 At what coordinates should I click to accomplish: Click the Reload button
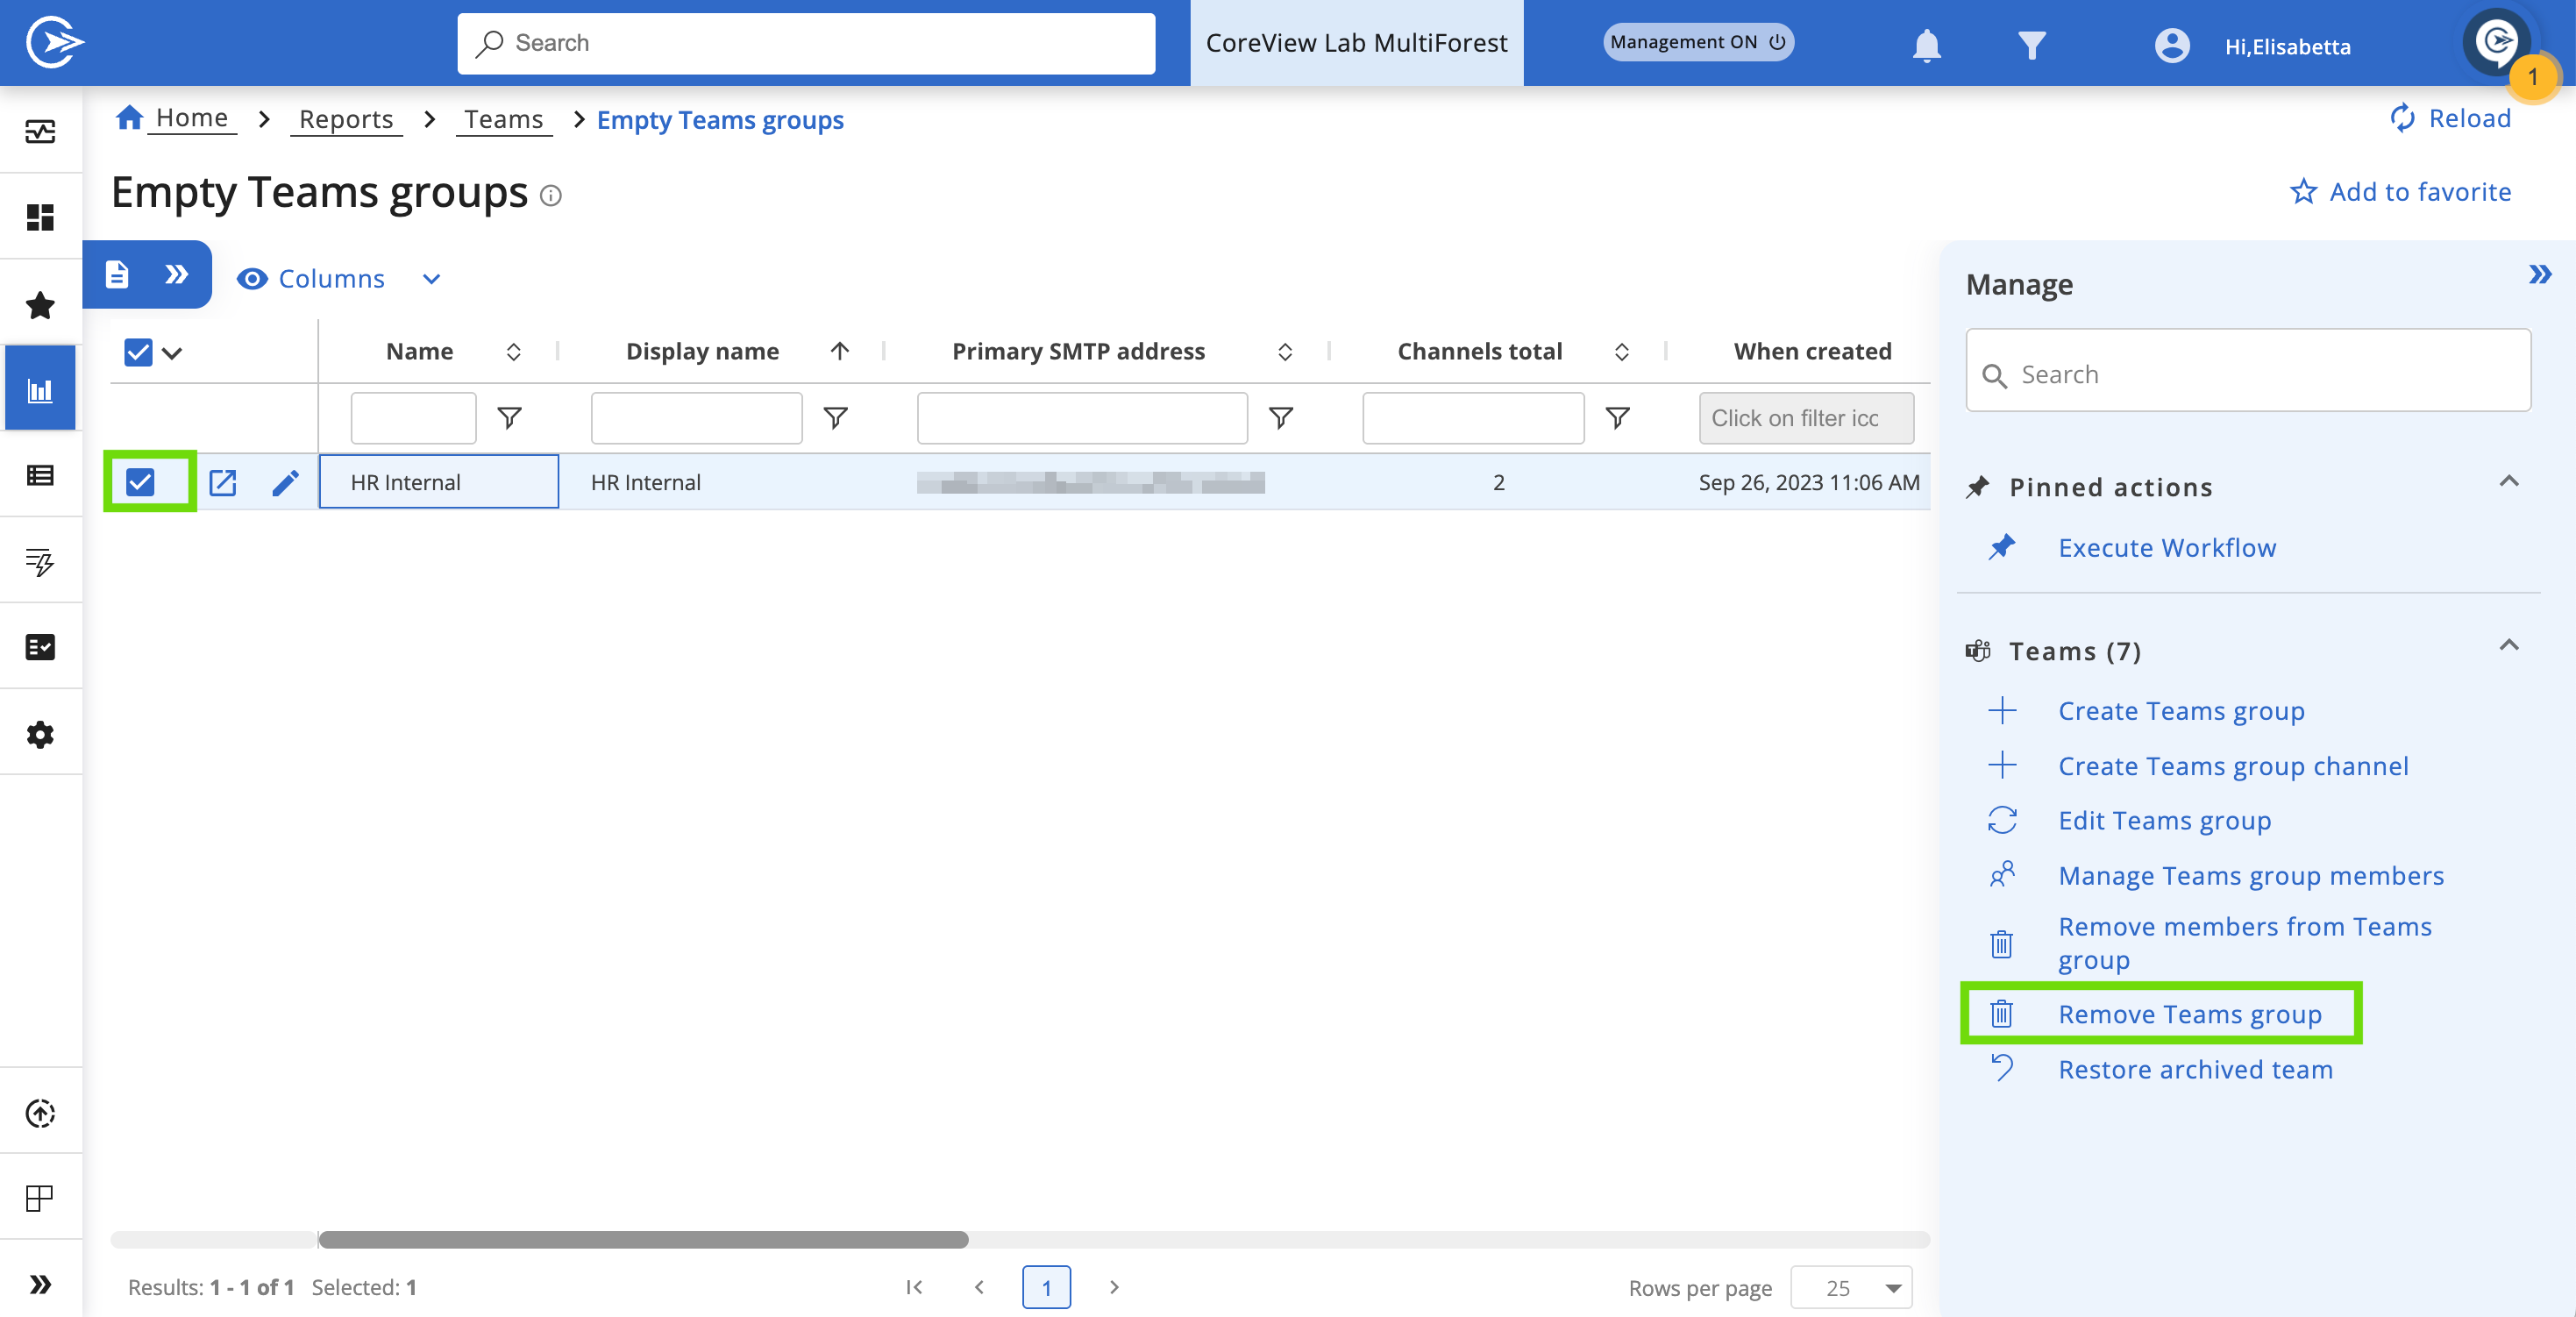pos(2449,118)
